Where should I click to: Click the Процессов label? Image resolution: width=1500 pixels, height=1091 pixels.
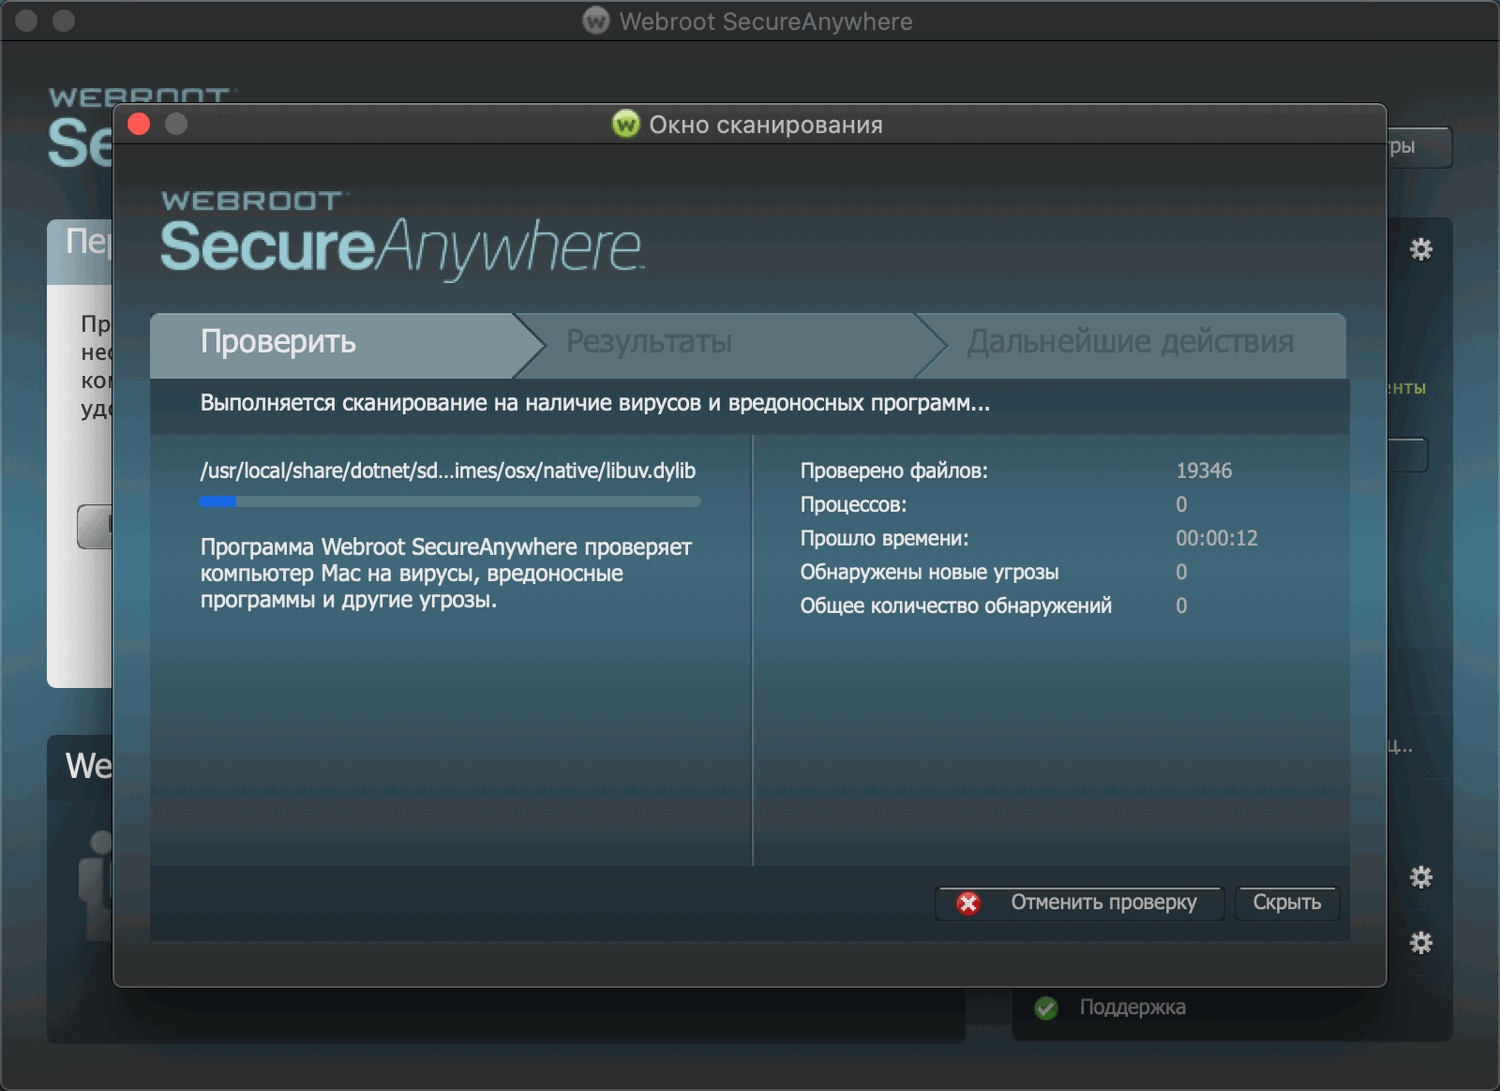tap(853, 505)
